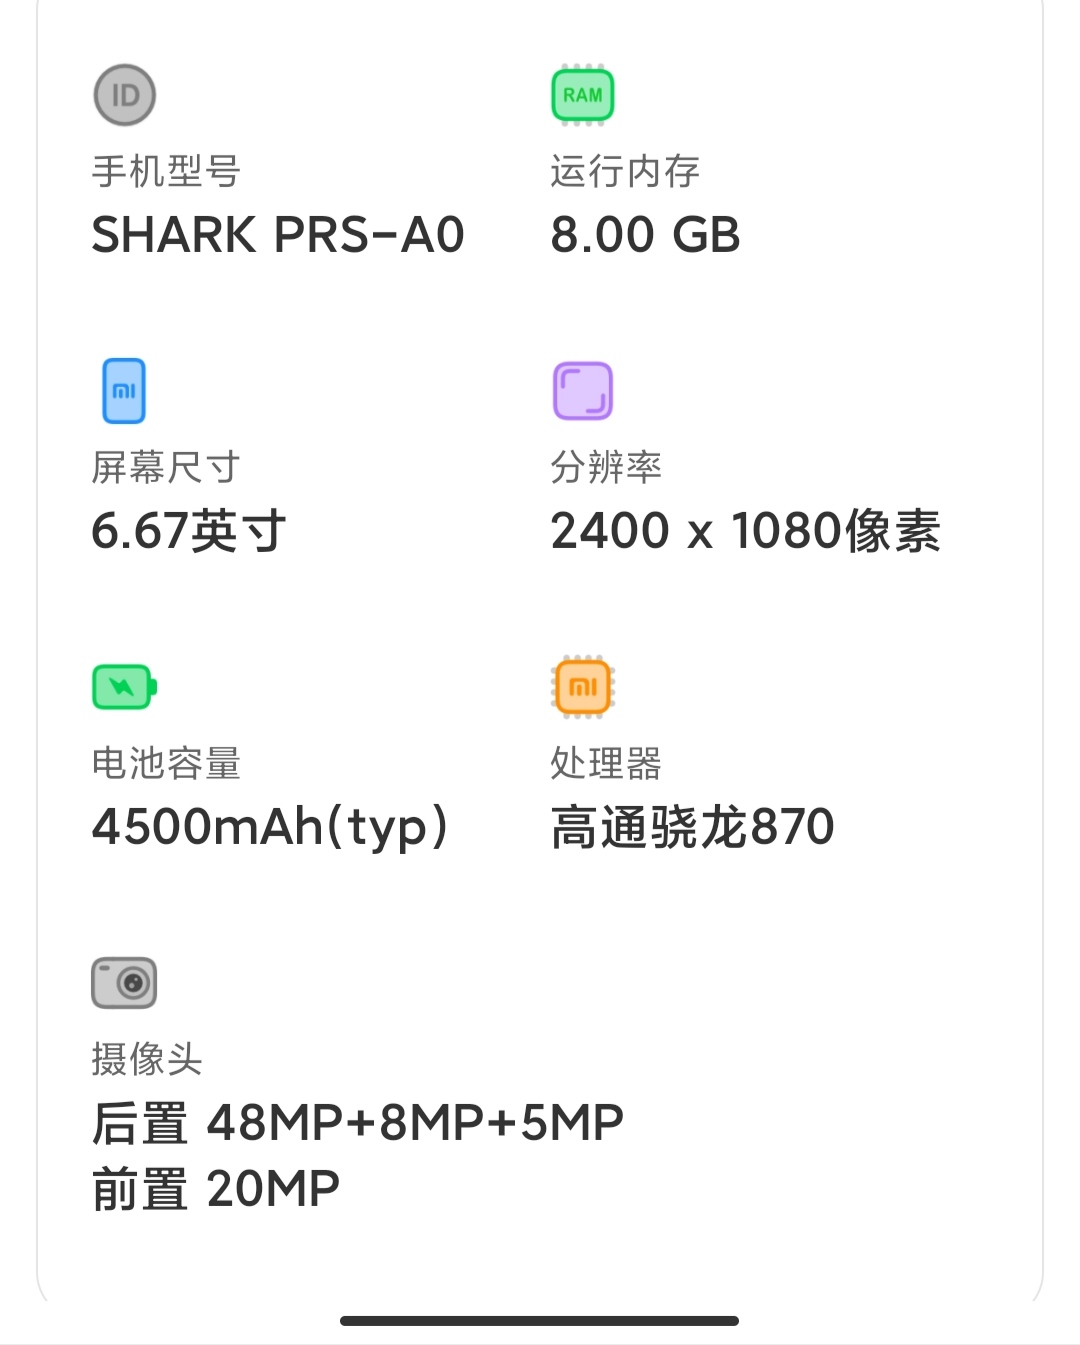The image size is (1080, 1345).
Task: Tap the purple resolution frame icon
Action: click(x=583, y=391)
